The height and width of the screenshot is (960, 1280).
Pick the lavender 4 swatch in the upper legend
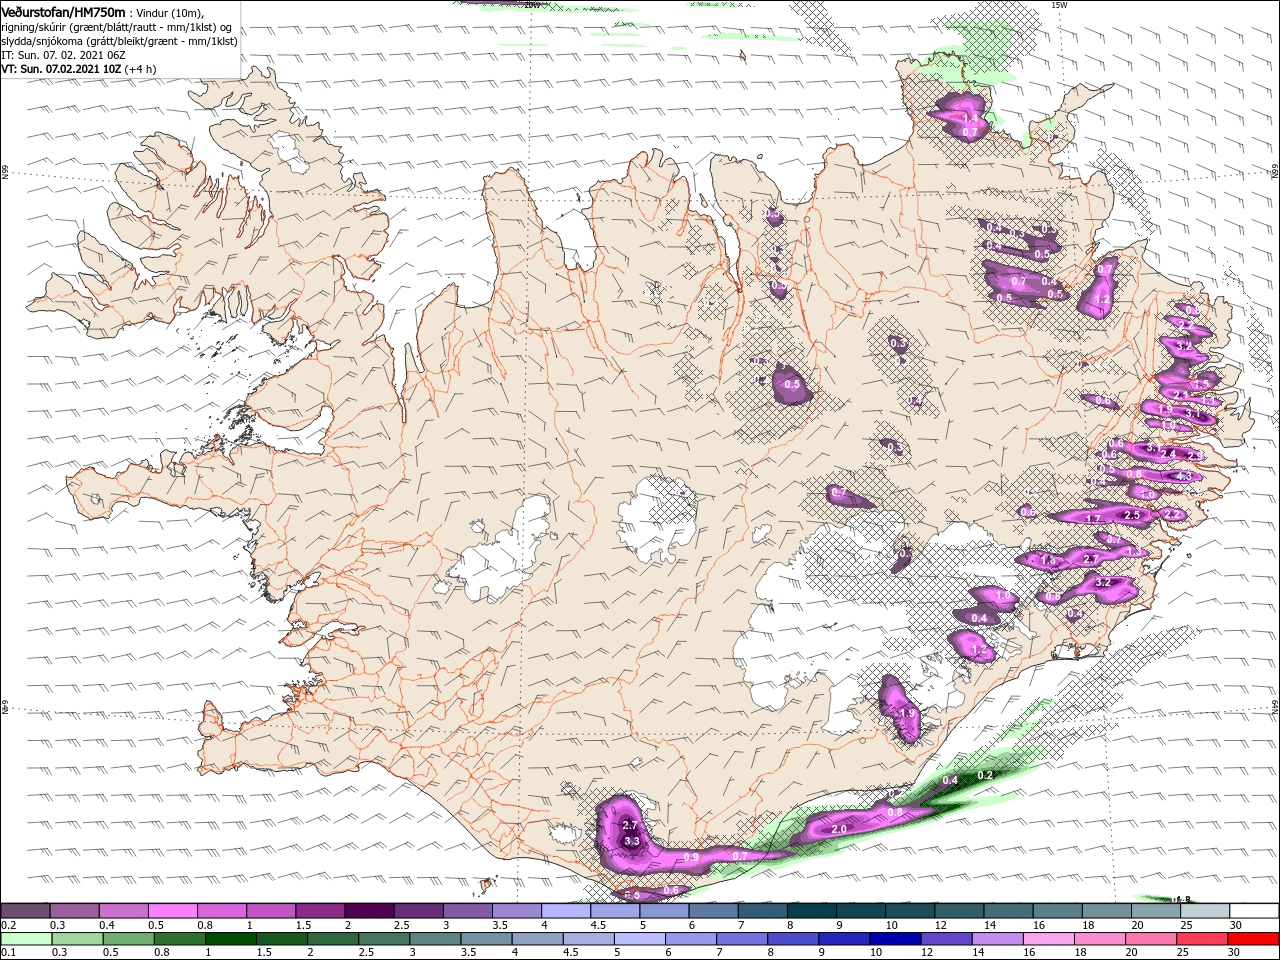point(566,911)
